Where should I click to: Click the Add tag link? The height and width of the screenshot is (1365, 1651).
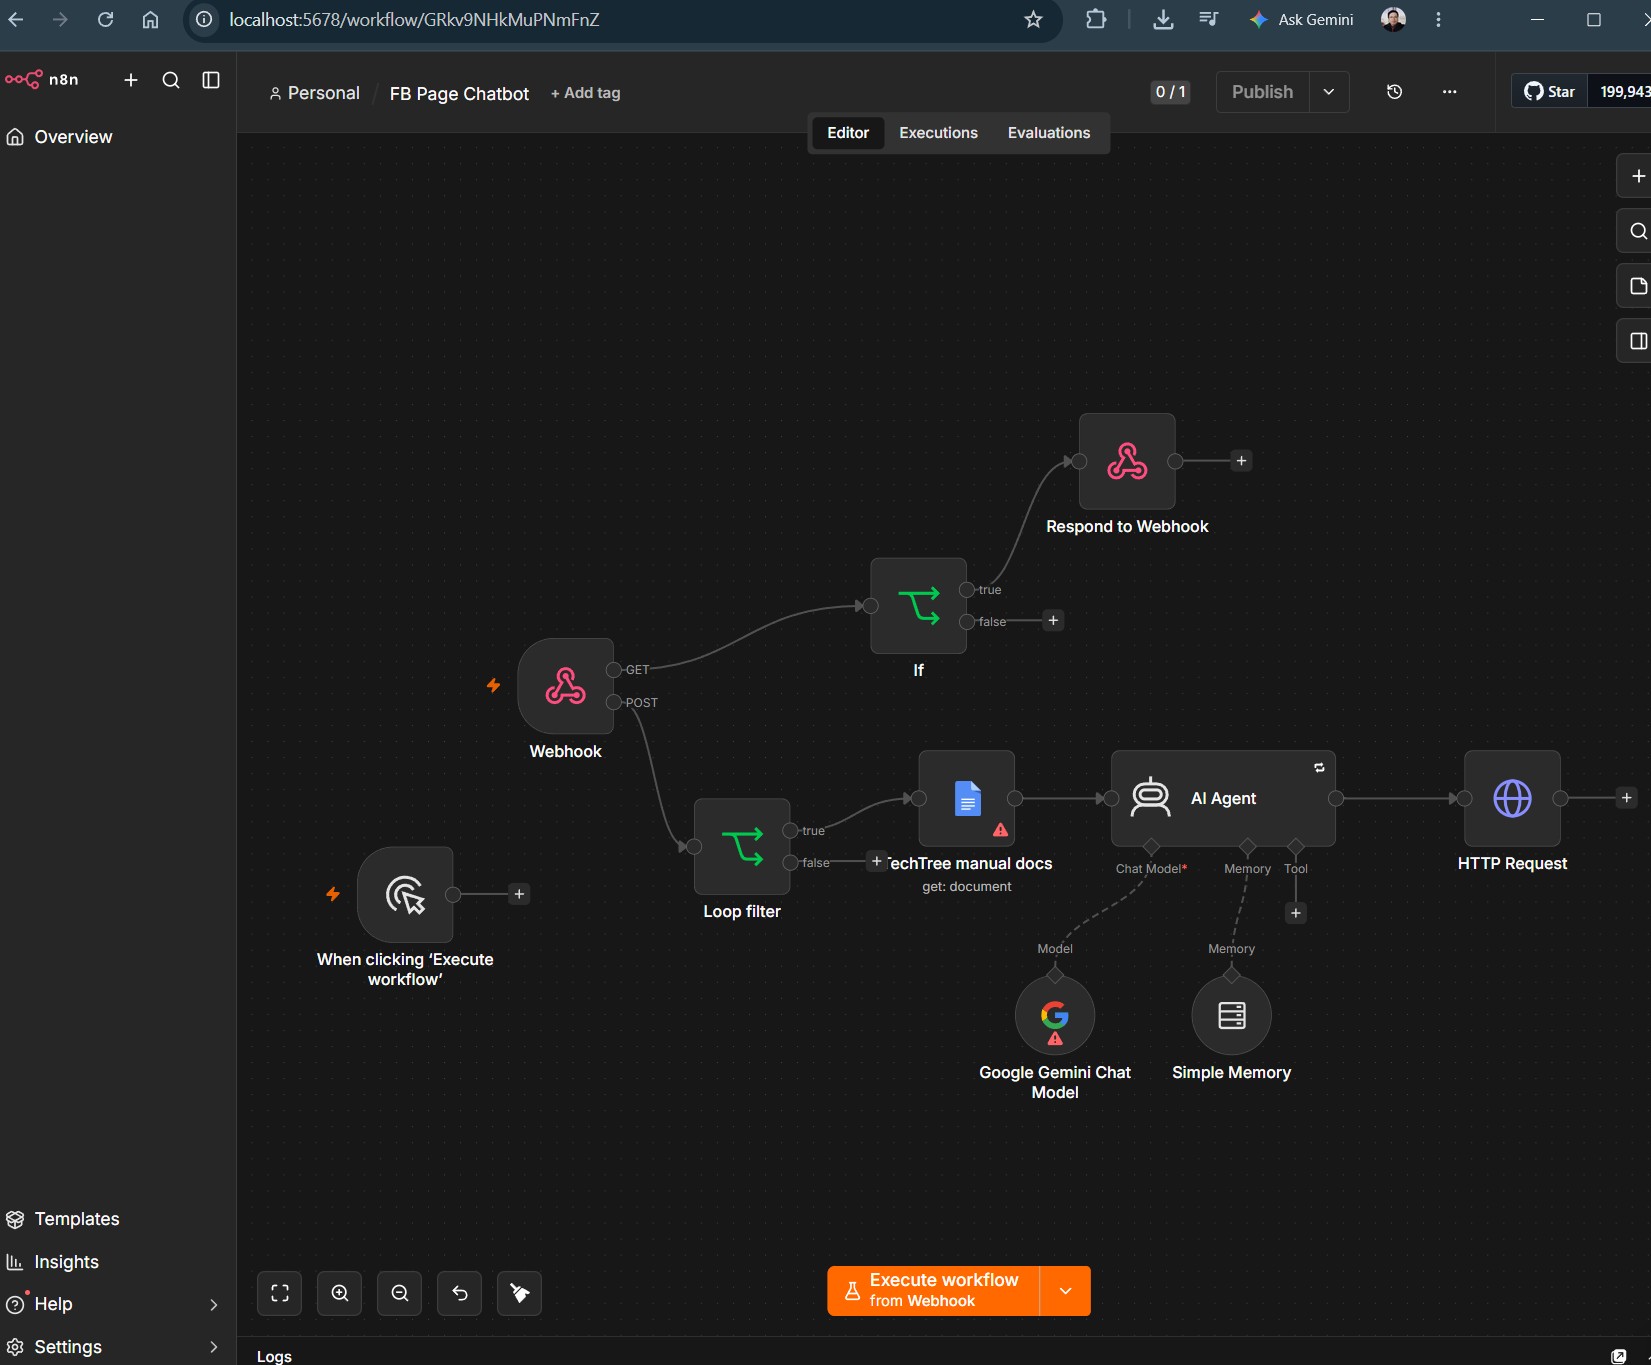click(x=585, y=93)
